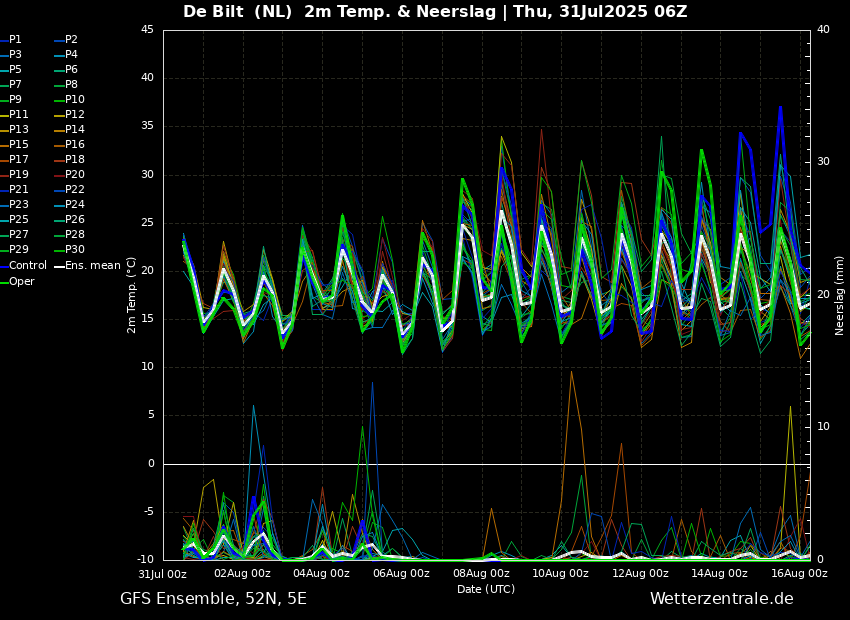Viewport: 850px width, 620px height.
Task: Select the P14 legend item
Action: pyautogui.click(x=75, y=130)
